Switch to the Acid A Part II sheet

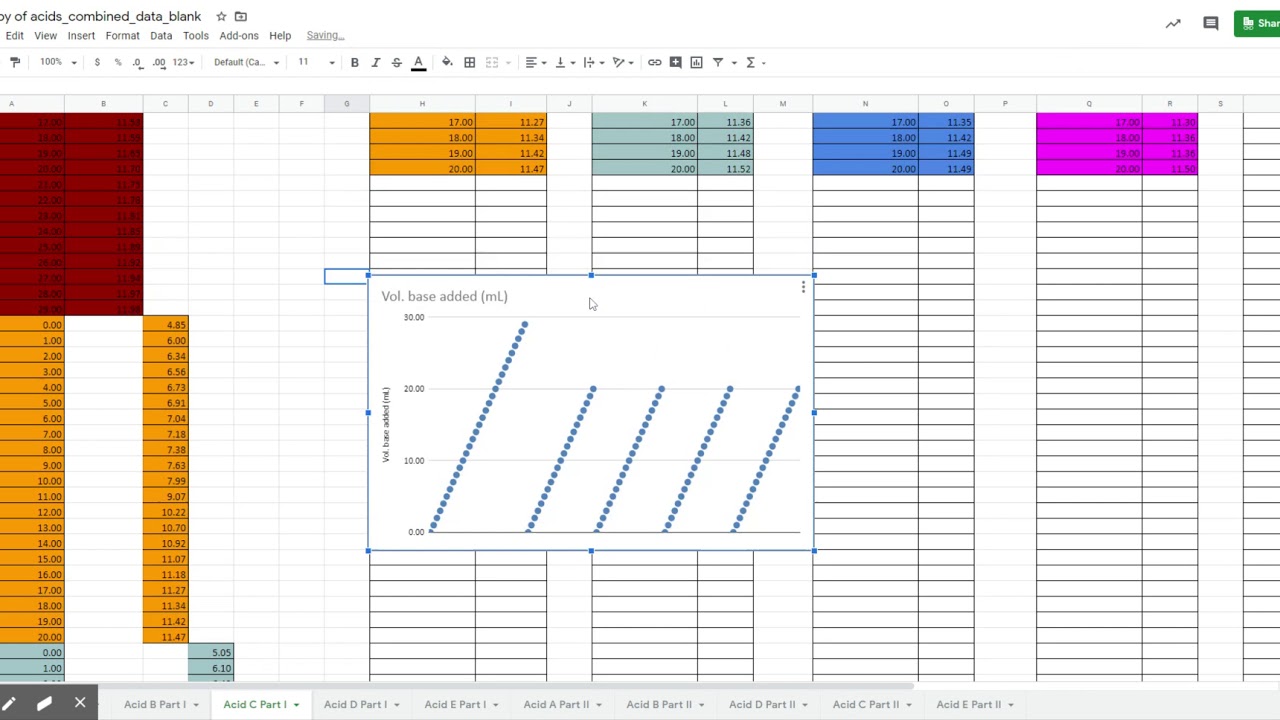coord(556,704)
